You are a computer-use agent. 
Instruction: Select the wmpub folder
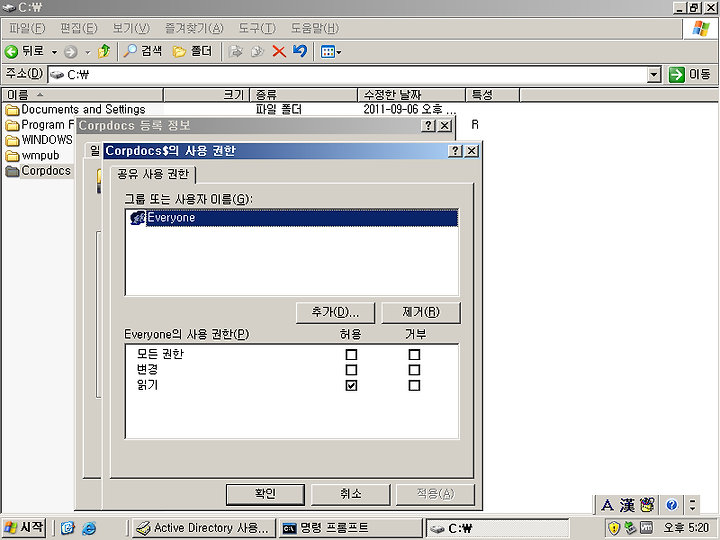tap(32, 155)
